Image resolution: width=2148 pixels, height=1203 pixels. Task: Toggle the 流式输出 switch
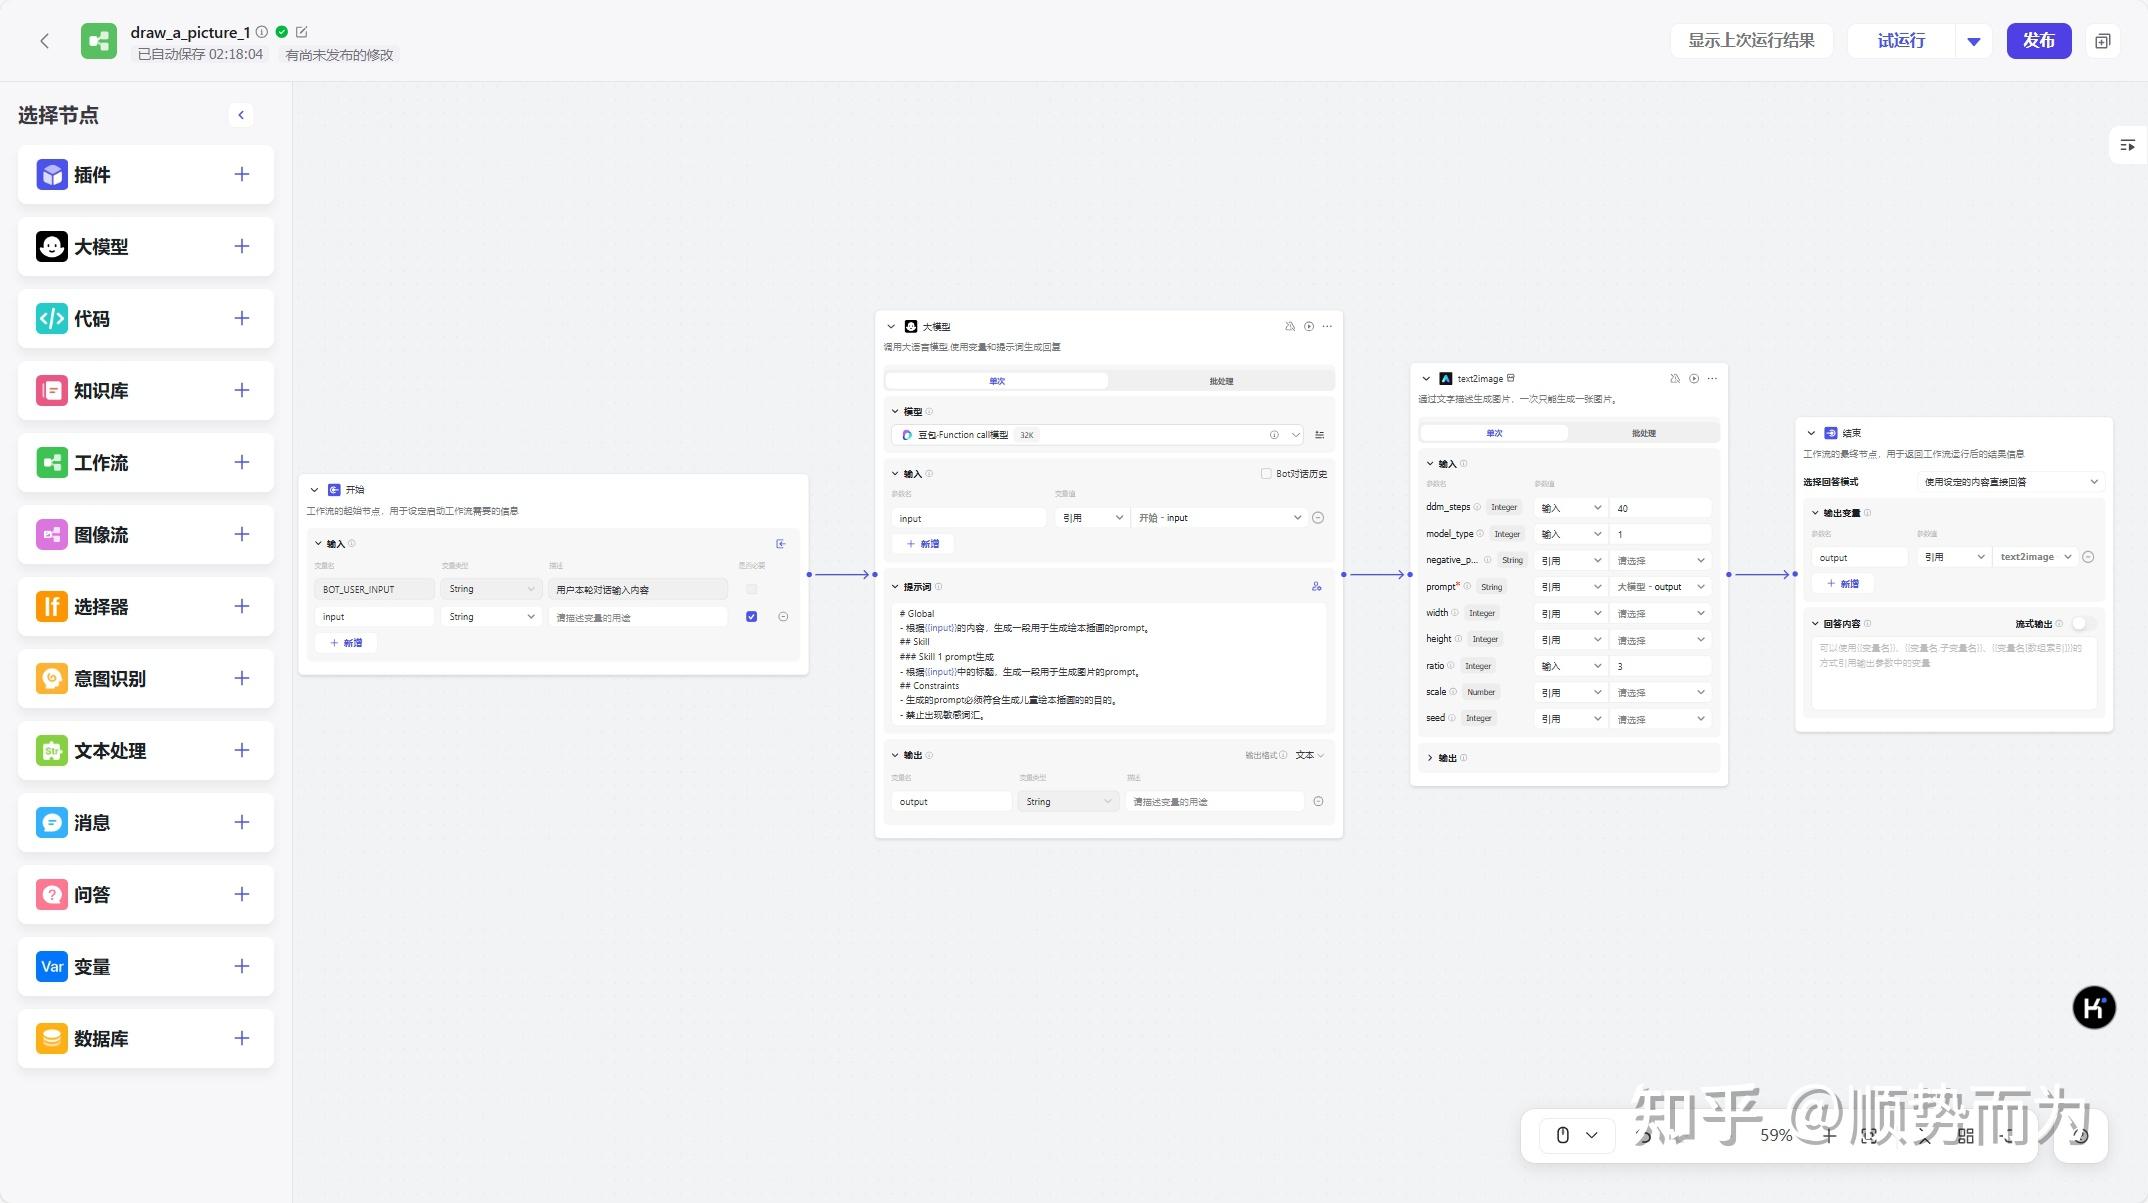tap(2082, 624)
